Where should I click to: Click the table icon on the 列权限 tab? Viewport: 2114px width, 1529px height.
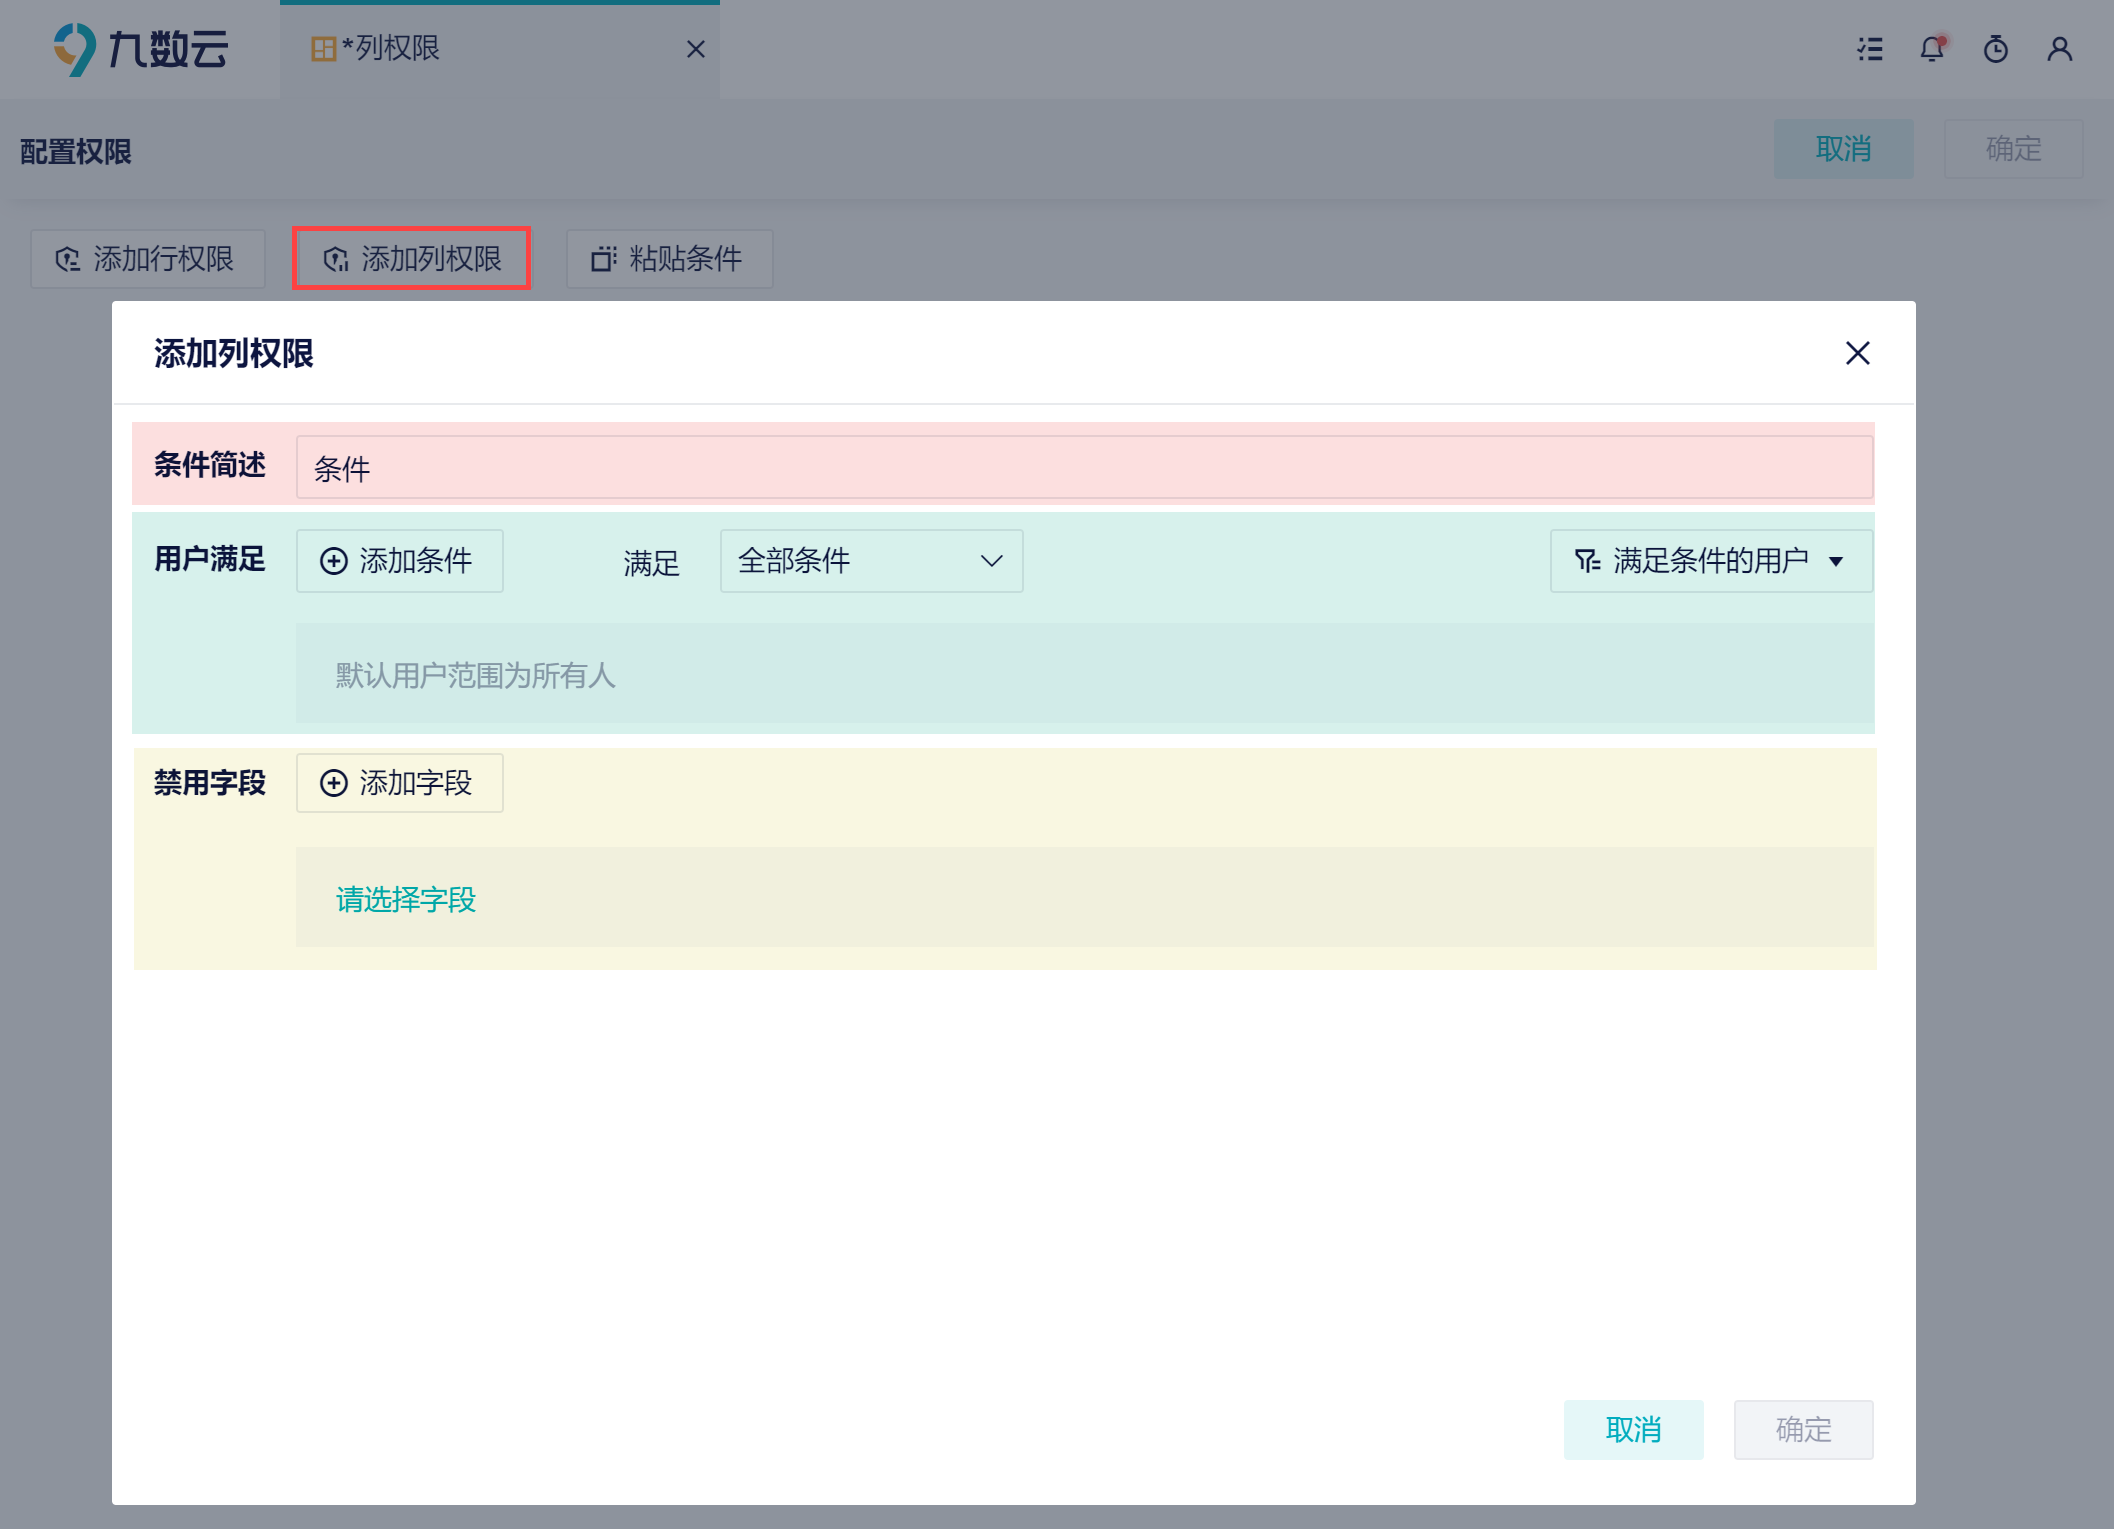[323, 49]
